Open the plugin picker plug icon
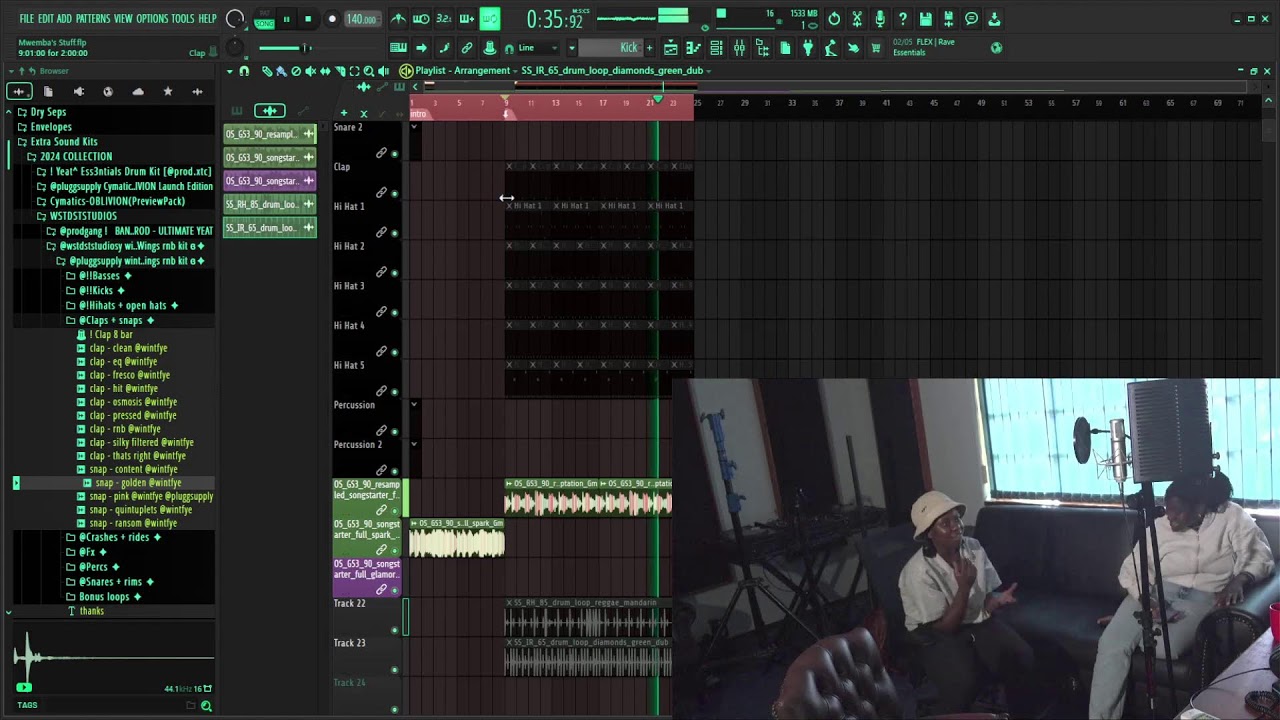This screenshot has width=1280, height=720. pos(808,48)
